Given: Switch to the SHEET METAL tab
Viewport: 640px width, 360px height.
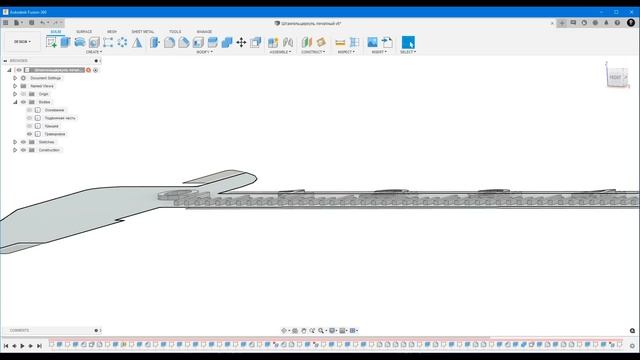Looking at the screenshot, I should [x=143, y=31].
